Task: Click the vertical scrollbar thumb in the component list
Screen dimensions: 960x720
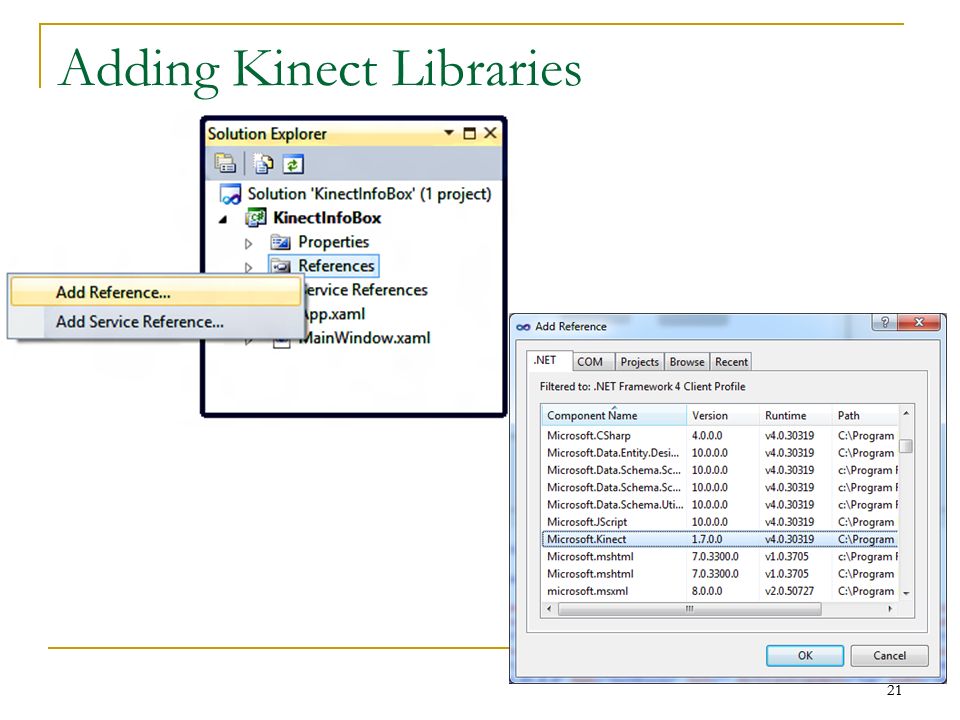Action: [906, 446]
